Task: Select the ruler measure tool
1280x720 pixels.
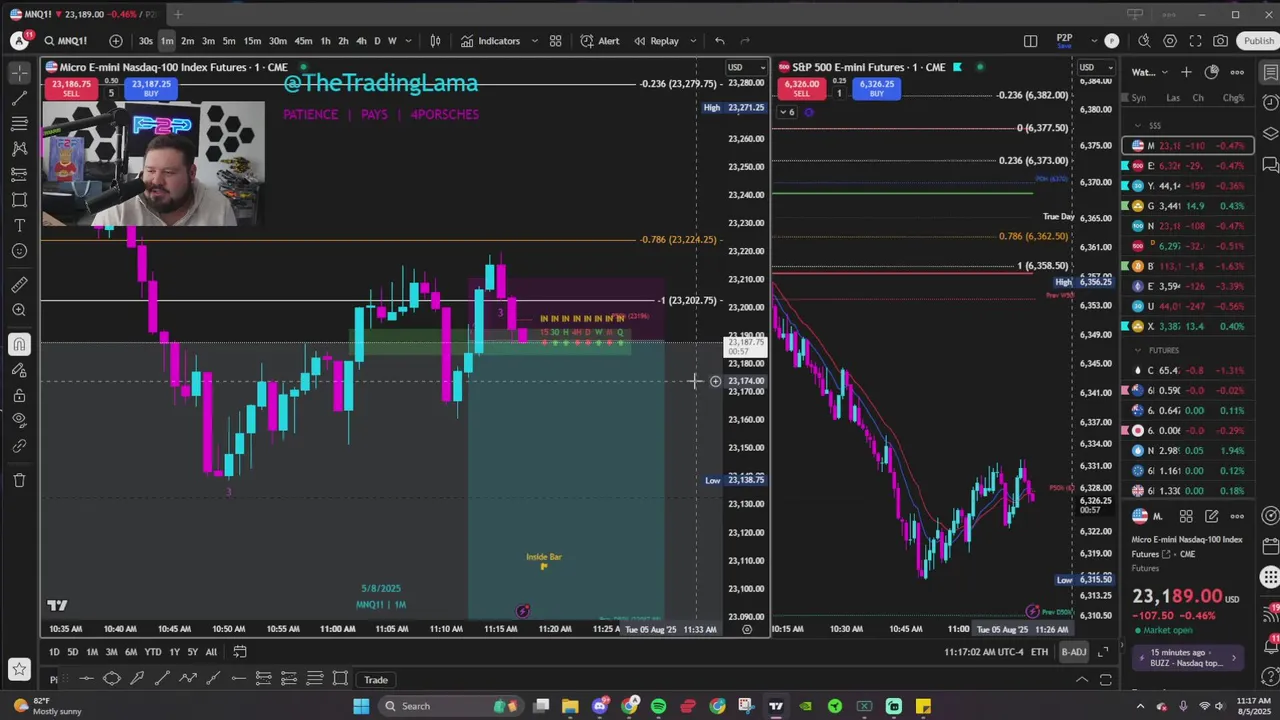Action: point(19,285)
